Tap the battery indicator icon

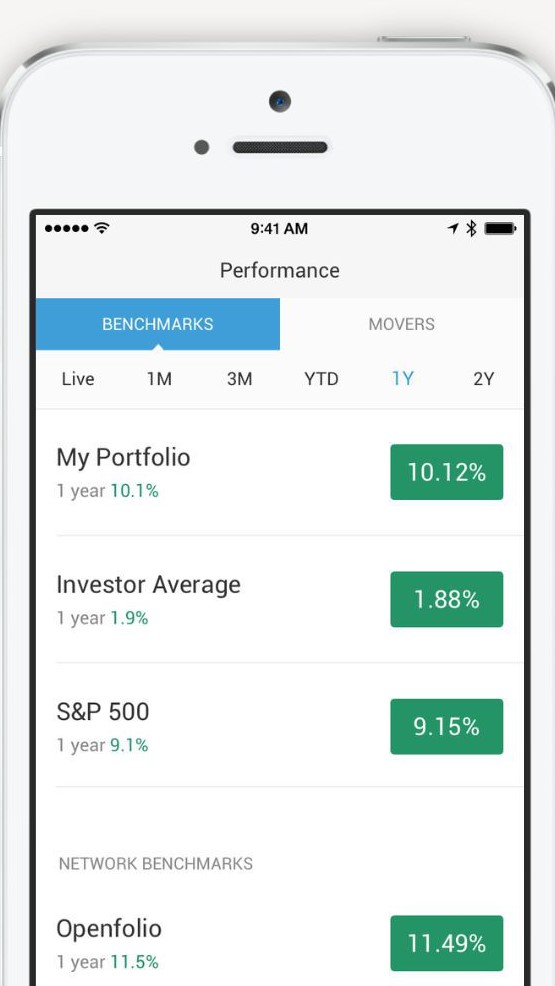click(500, 228)
